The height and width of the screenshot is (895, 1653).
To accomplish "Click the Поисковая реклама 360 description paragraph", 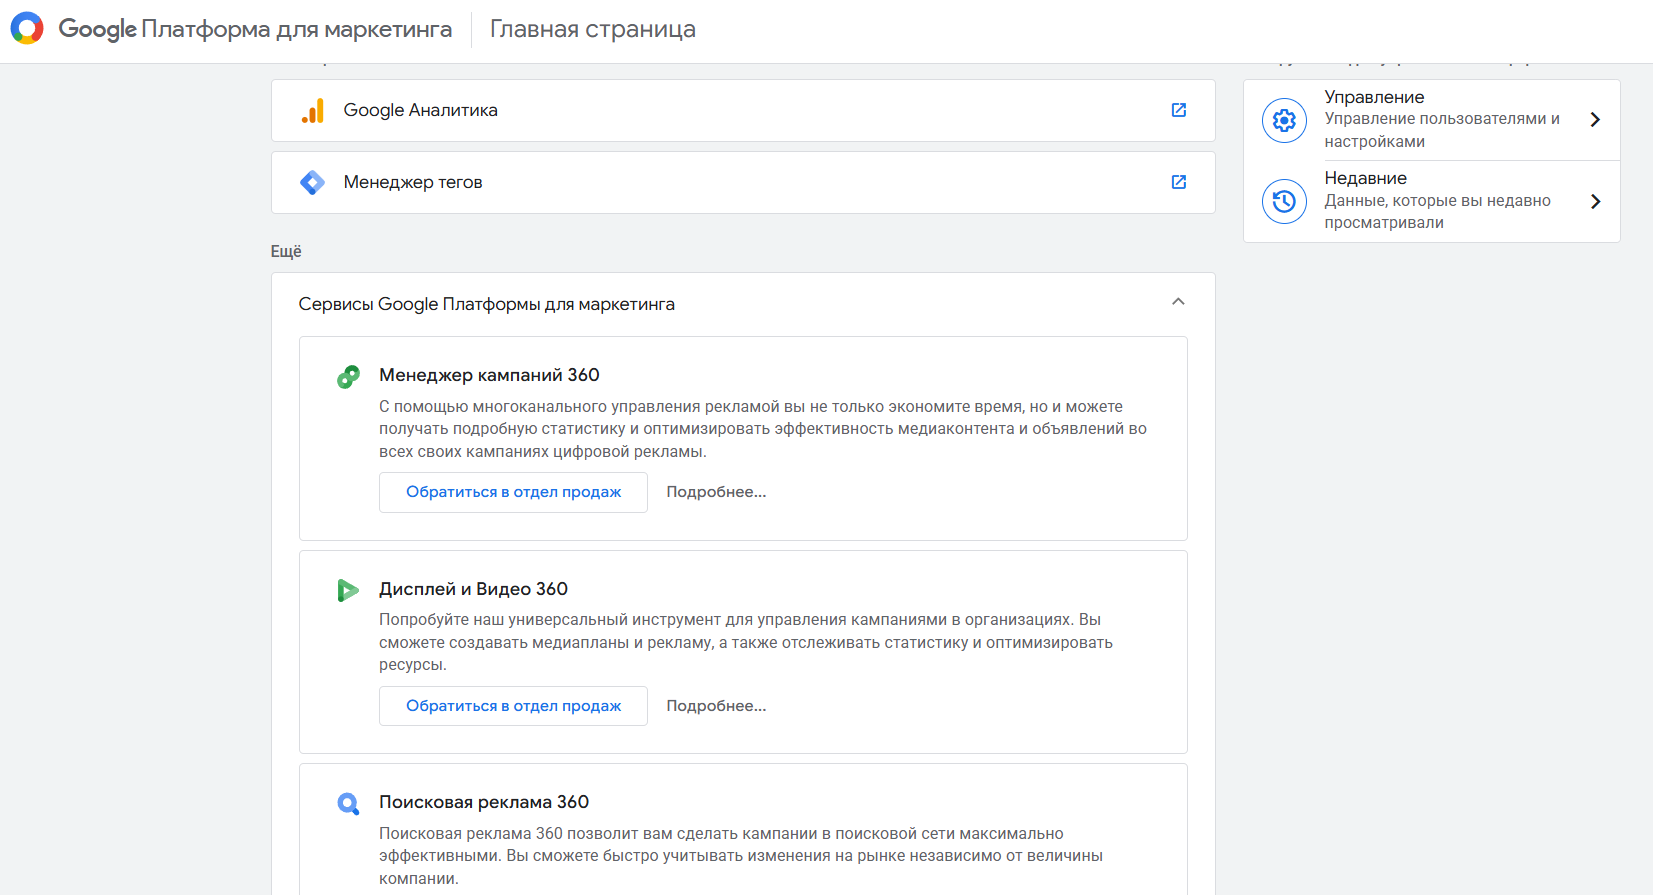I will [741, 856].
